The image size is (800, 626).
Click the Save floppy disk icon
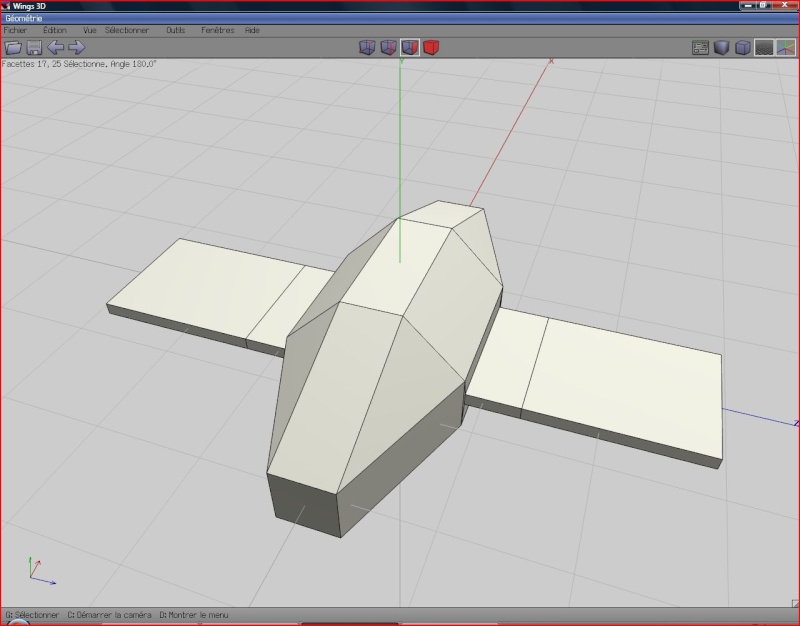pyautogui.click(x=34, y=47)
